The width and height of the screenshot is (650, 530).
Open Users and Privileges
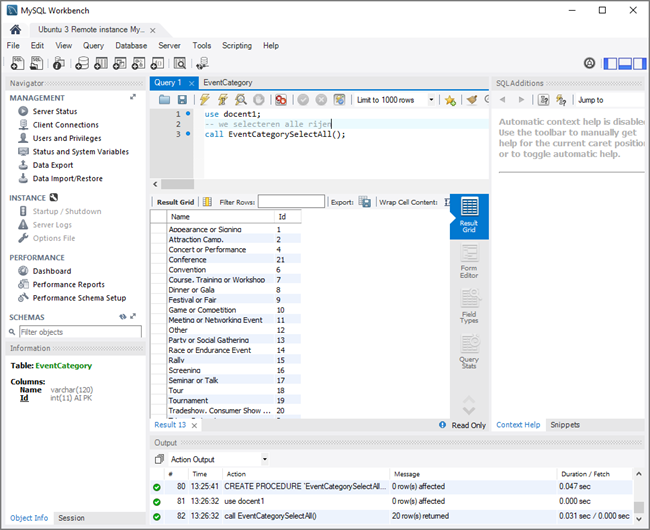pyautogui.click(x=67, y=138)
